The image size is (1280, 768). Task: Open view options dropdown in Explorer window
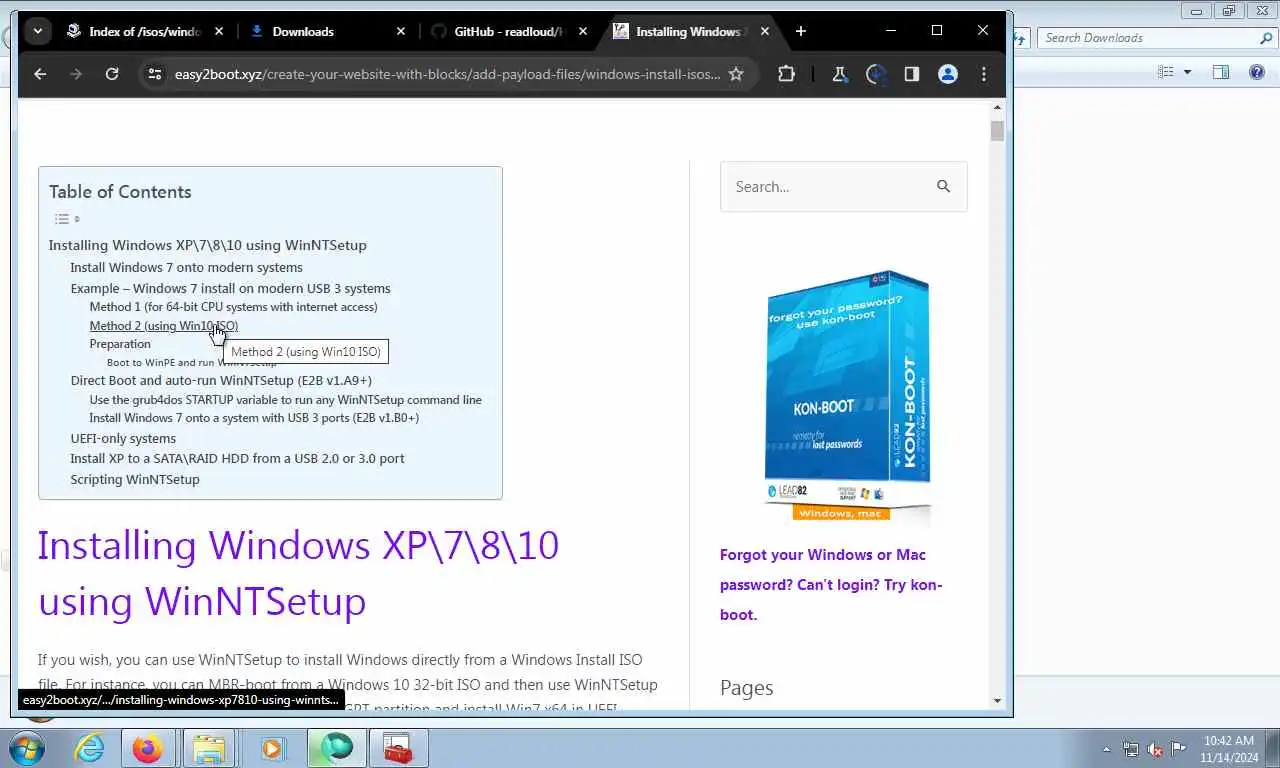click(x=1187, y=72)
